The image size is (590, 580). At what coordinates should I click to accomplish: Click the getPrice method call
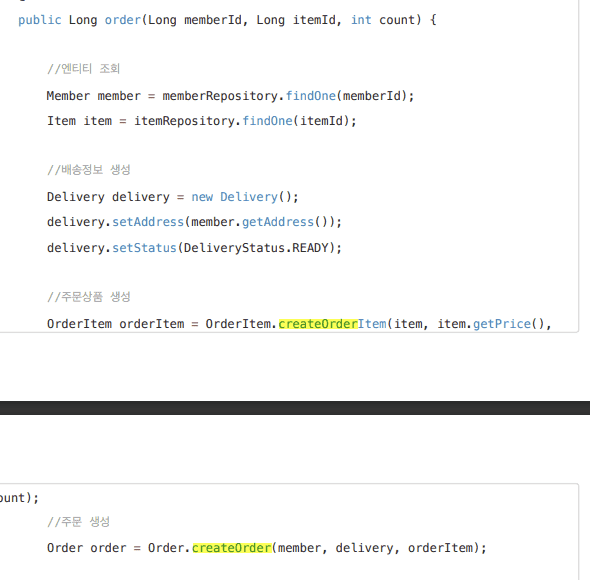502,324
